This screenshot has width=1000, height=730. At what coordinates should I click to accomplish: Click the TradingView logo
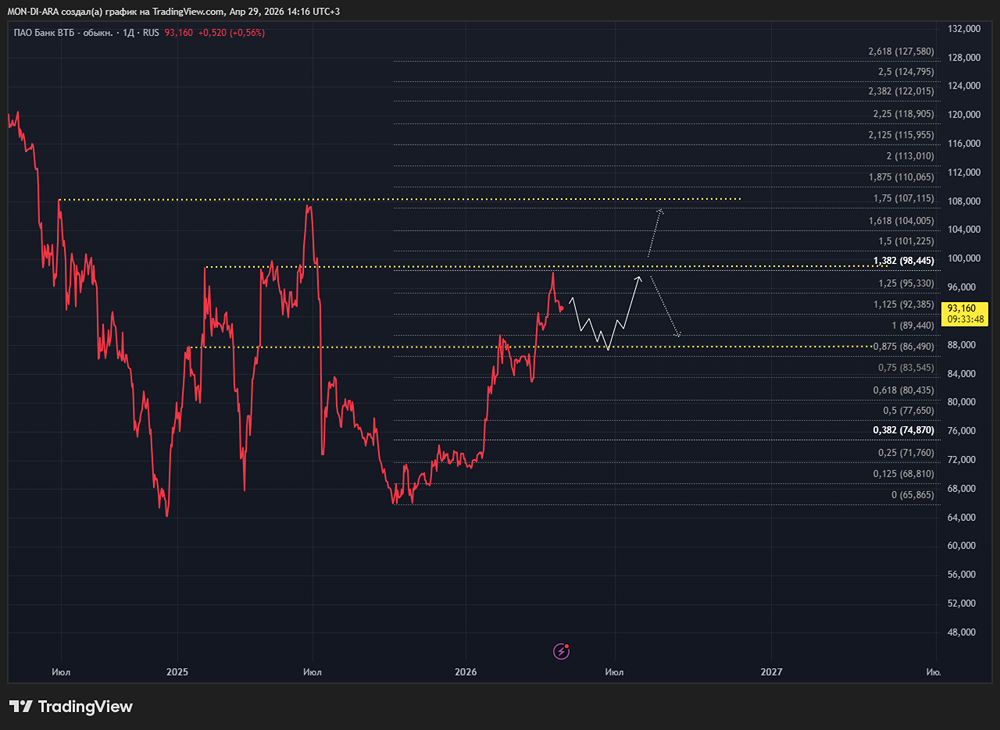click(x=71, y=706)
